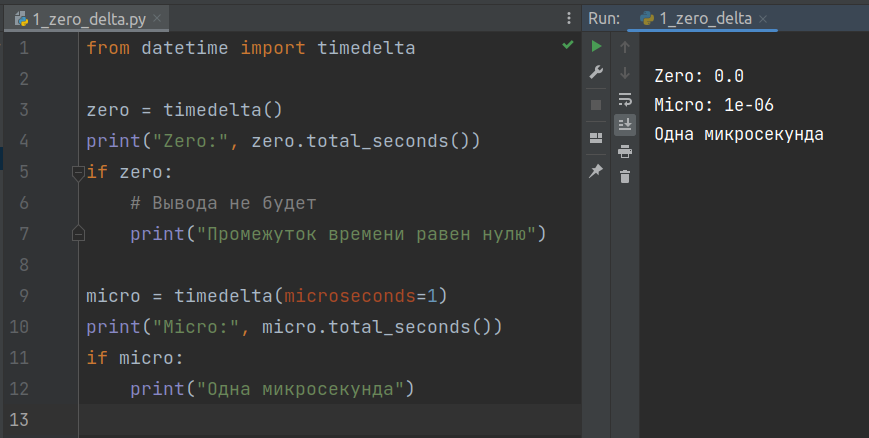The width and height of the screenshot is (869, 438).
Task: Close the 1_zero_delta Run tab
Action: [x=763, y=19]
